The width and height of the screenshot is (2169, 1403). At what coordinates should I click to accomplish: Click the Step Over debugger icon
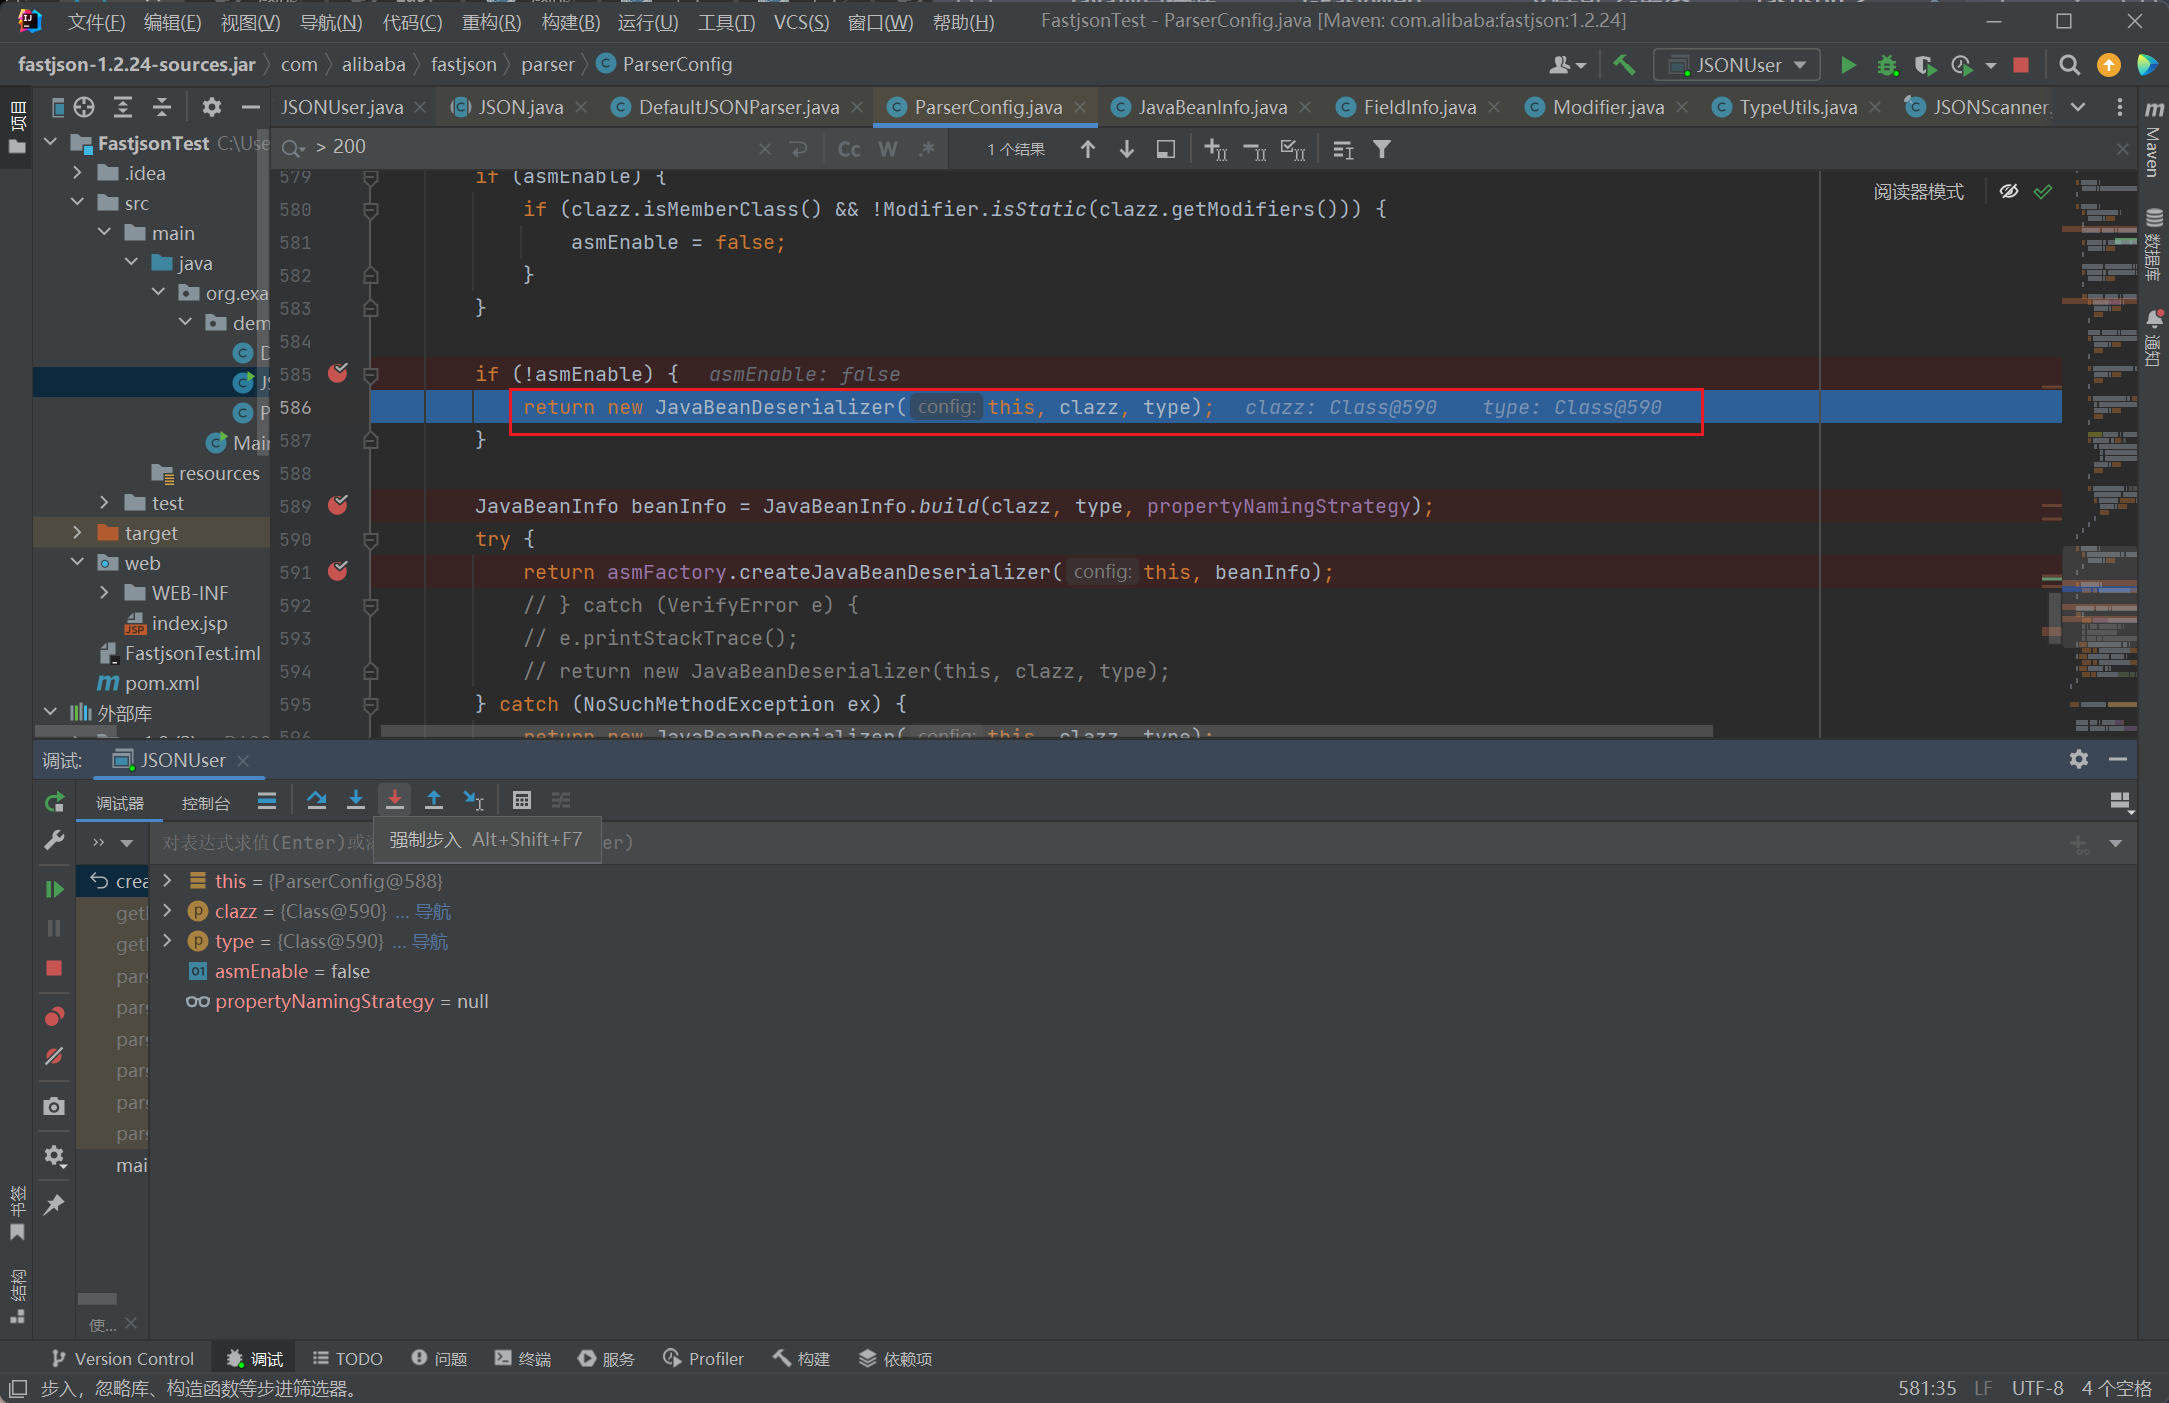317,800
